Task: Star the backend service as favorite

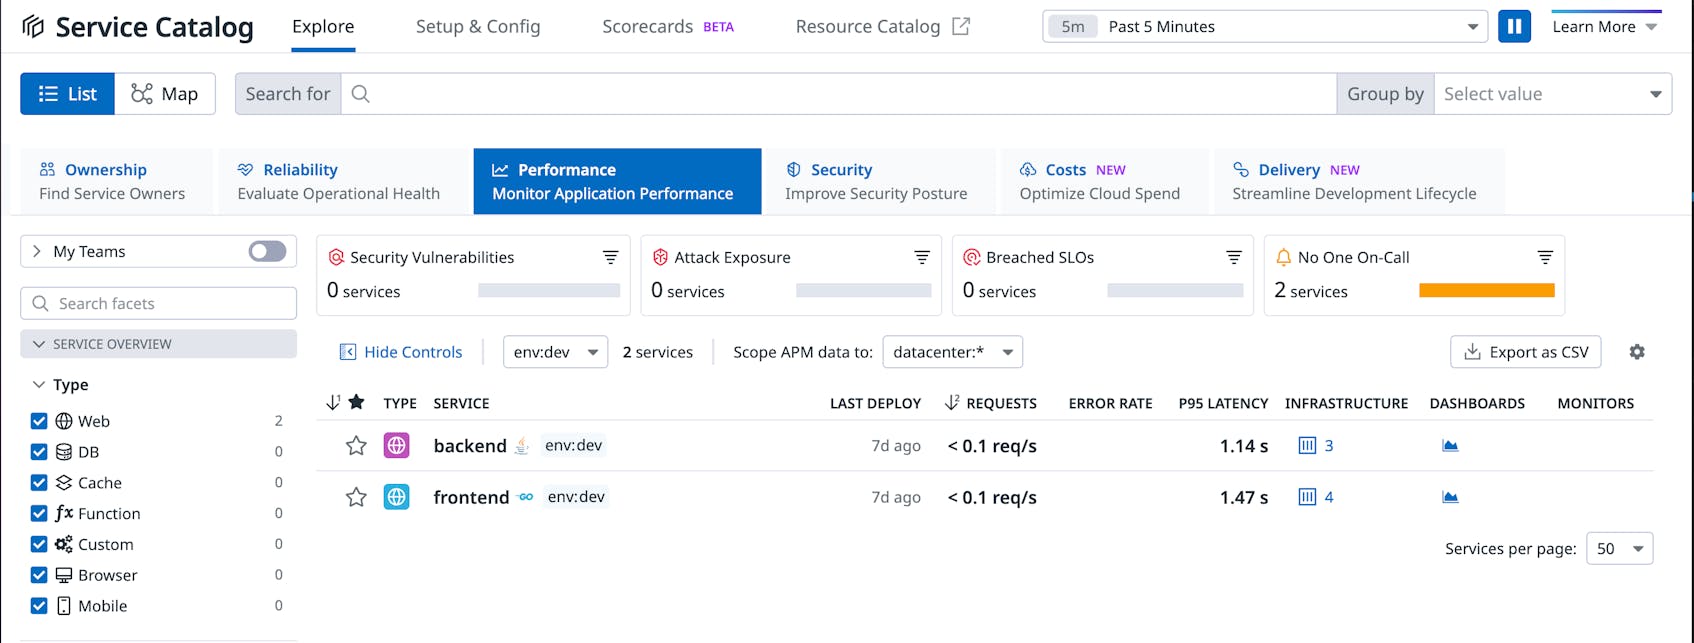Action: point(356,446)
